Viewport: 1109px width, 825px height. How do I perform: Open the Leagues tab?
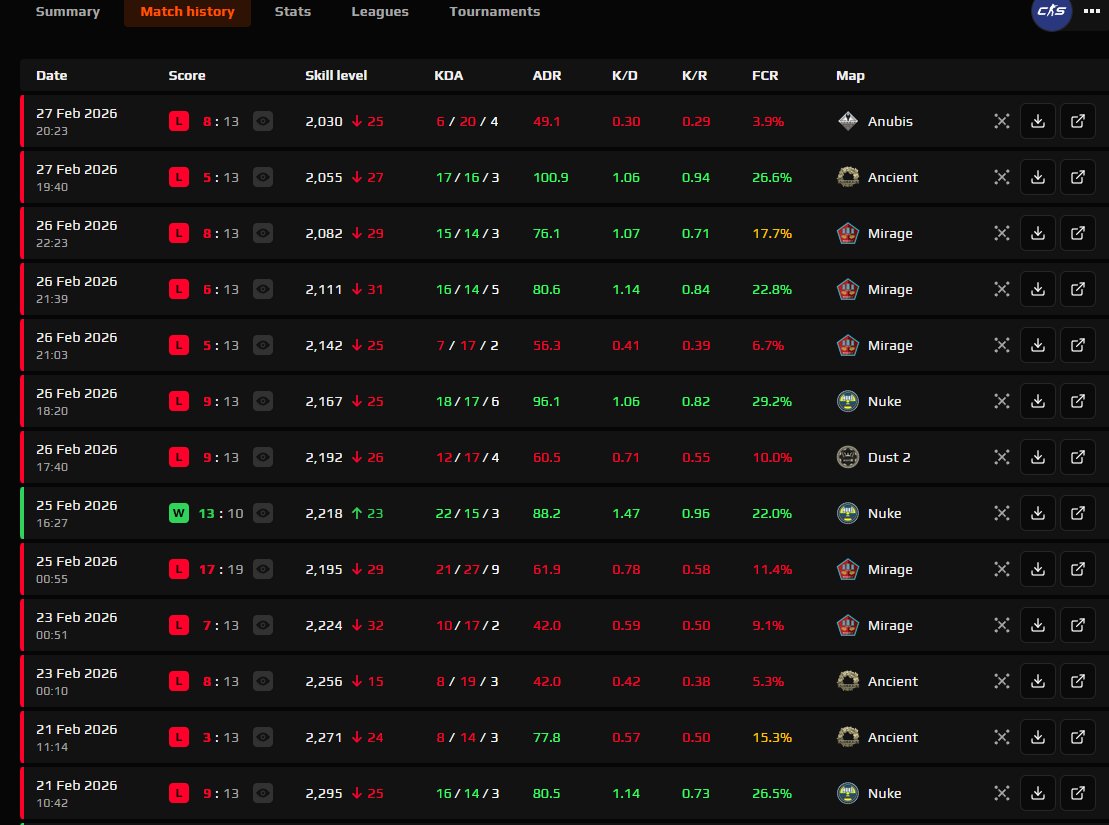[380, 11]
